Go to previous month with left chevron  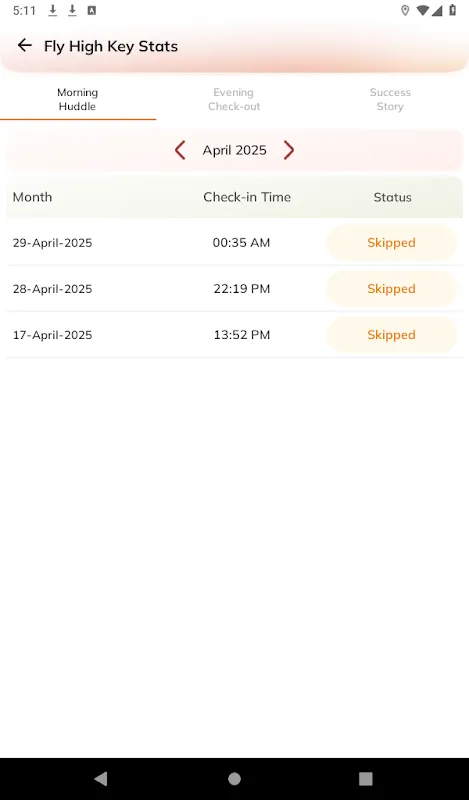click(x=180, y=150)
